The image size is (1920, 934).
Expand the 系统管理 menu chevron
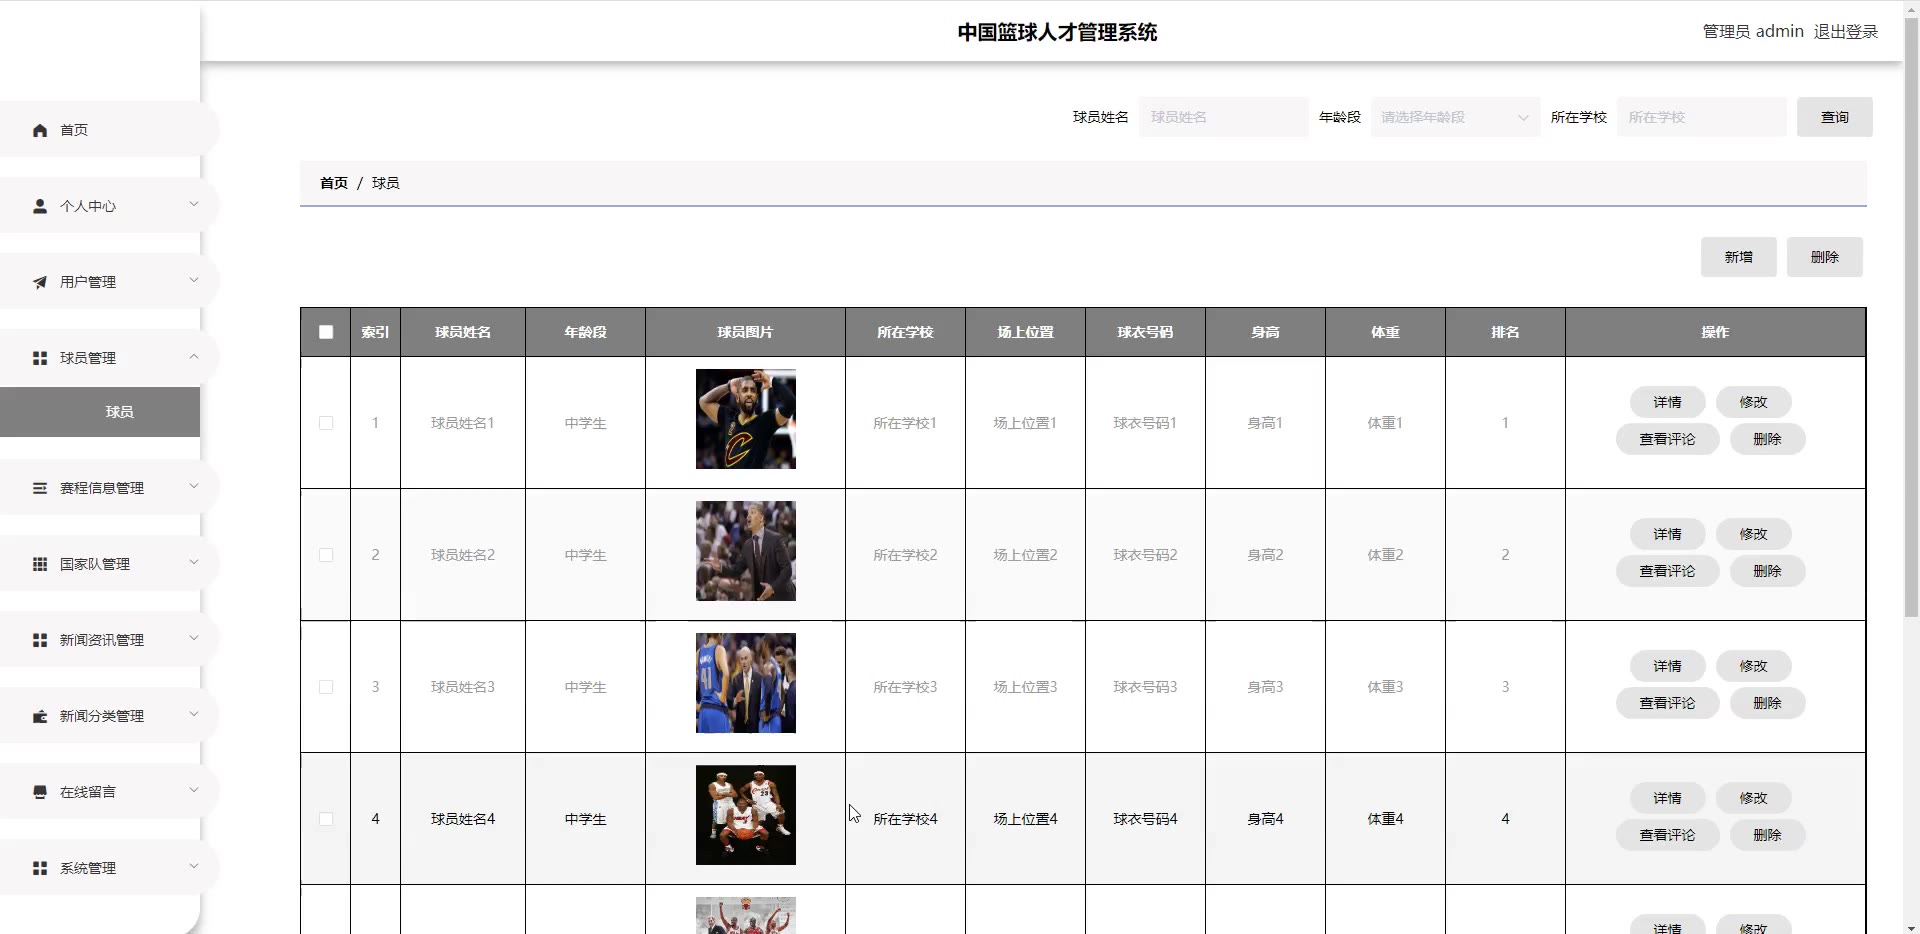(x=194, y=866)
